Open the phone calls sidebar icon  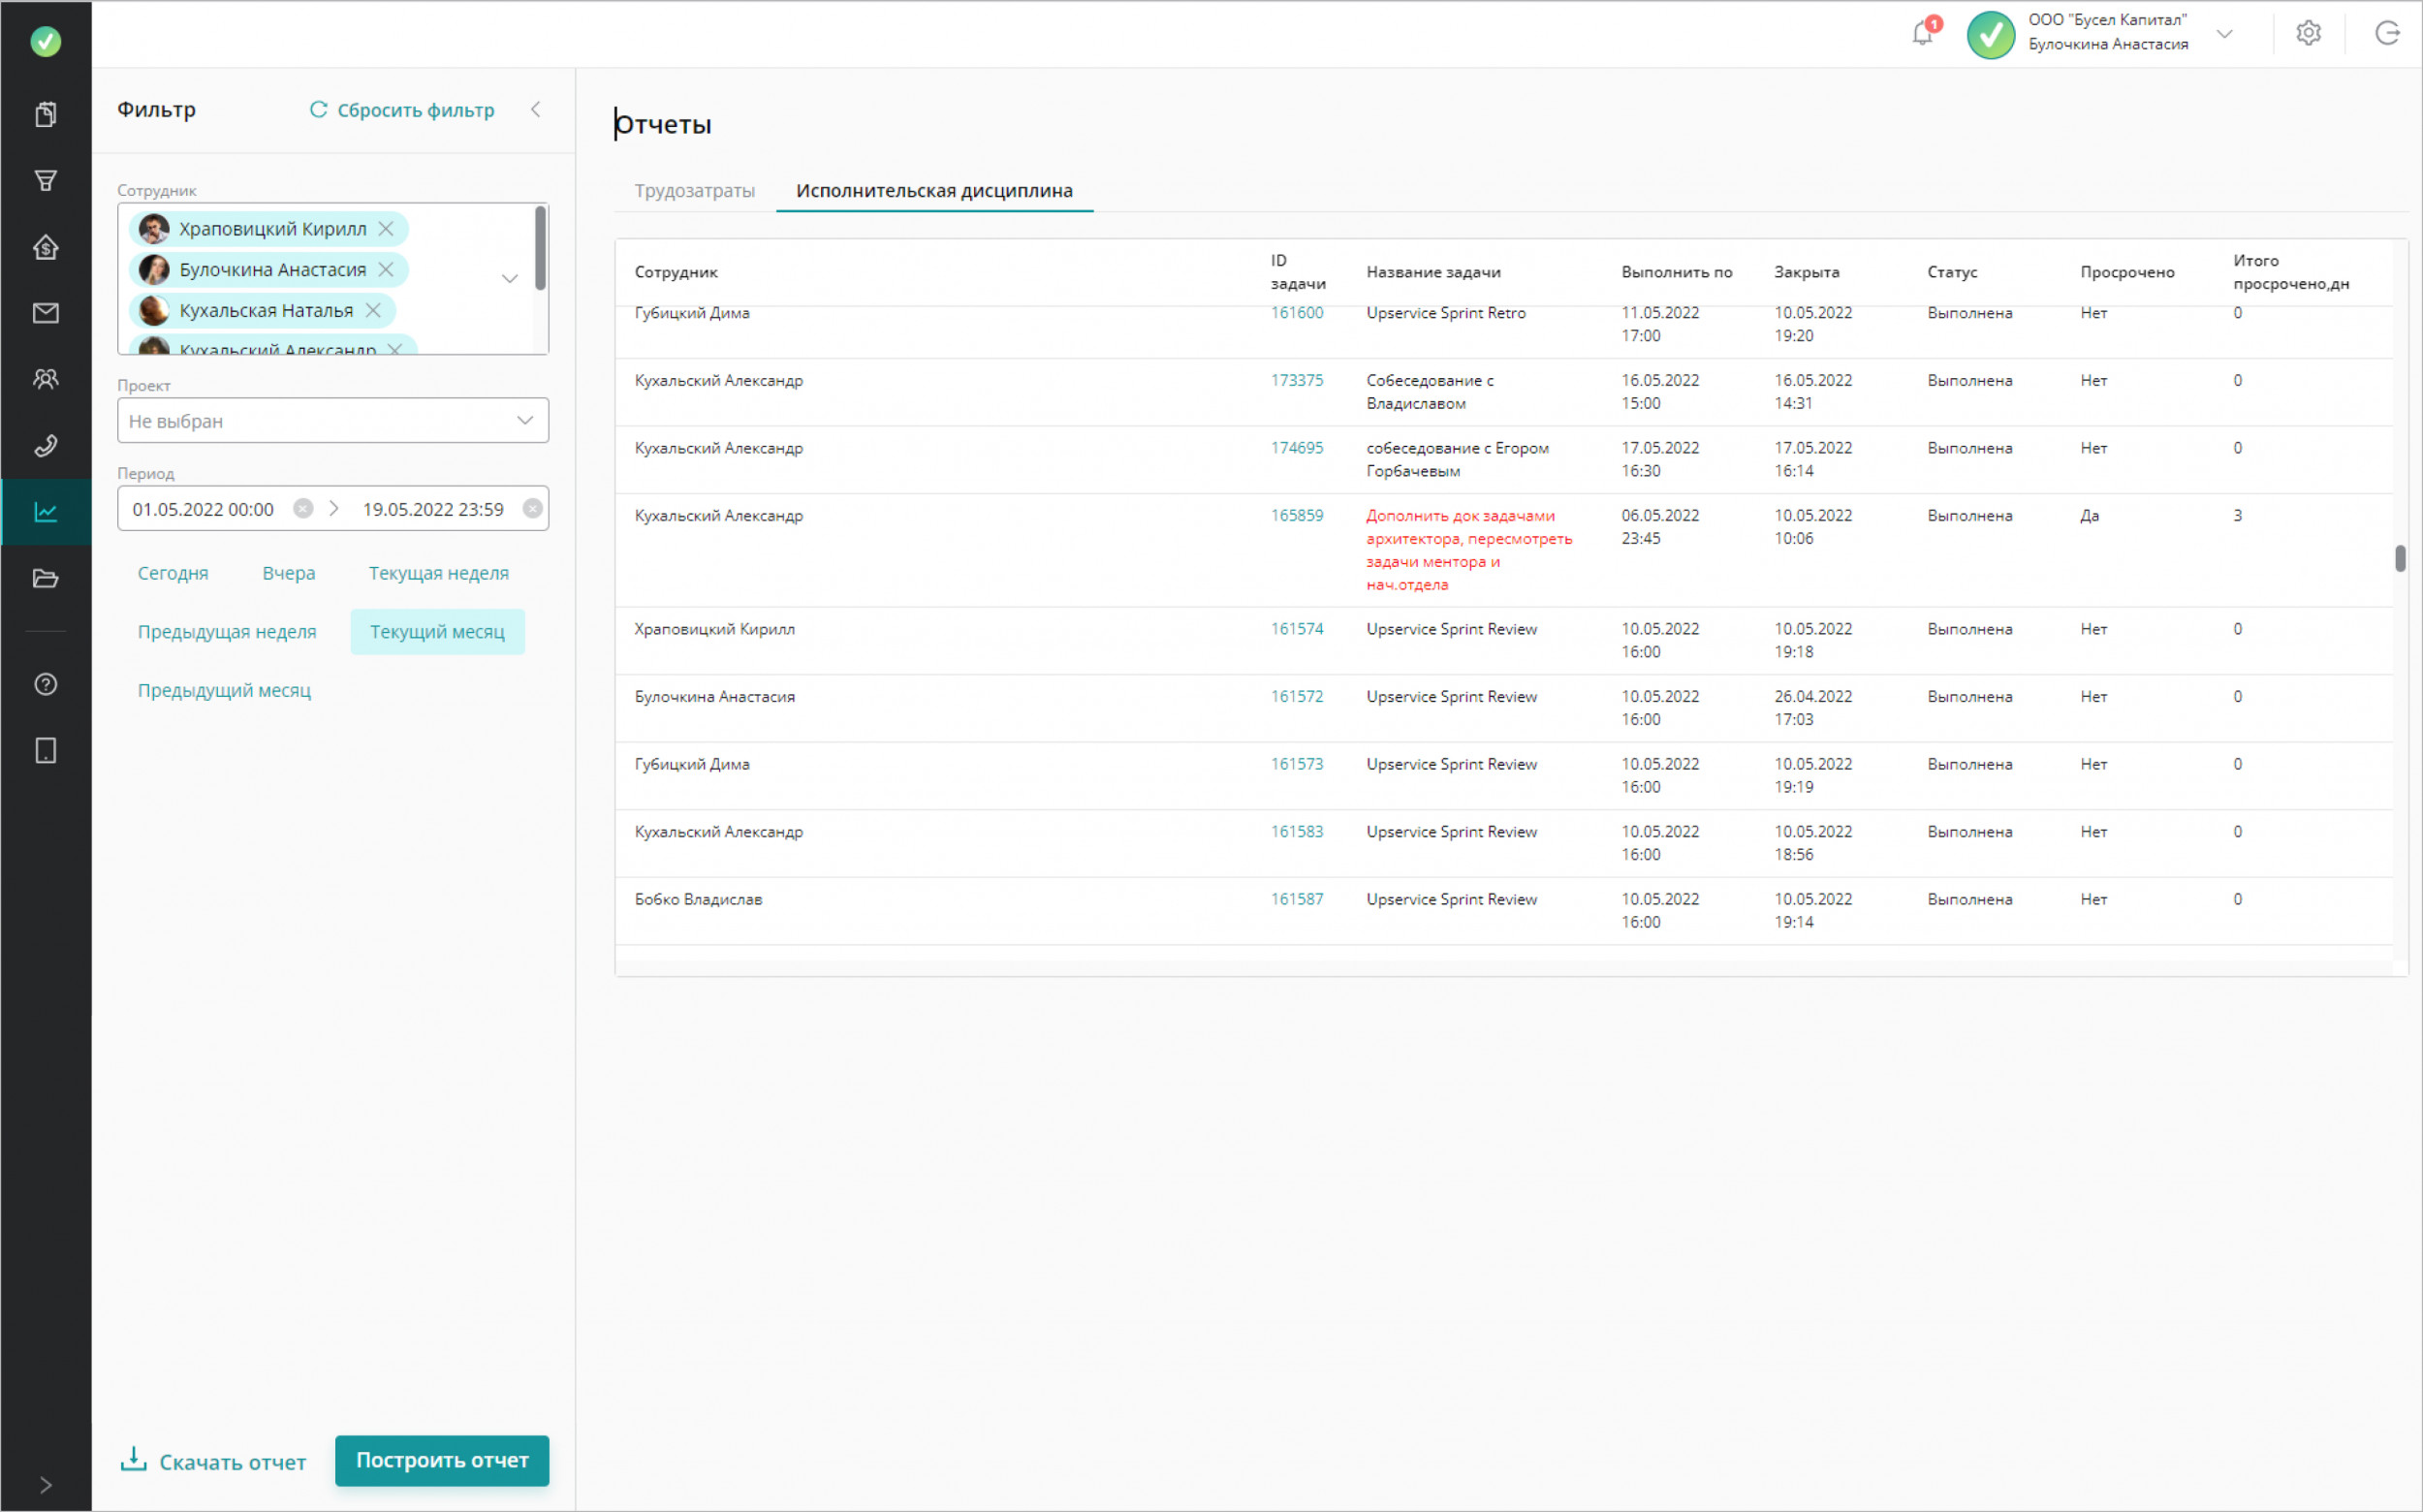(x=45, y=446)
